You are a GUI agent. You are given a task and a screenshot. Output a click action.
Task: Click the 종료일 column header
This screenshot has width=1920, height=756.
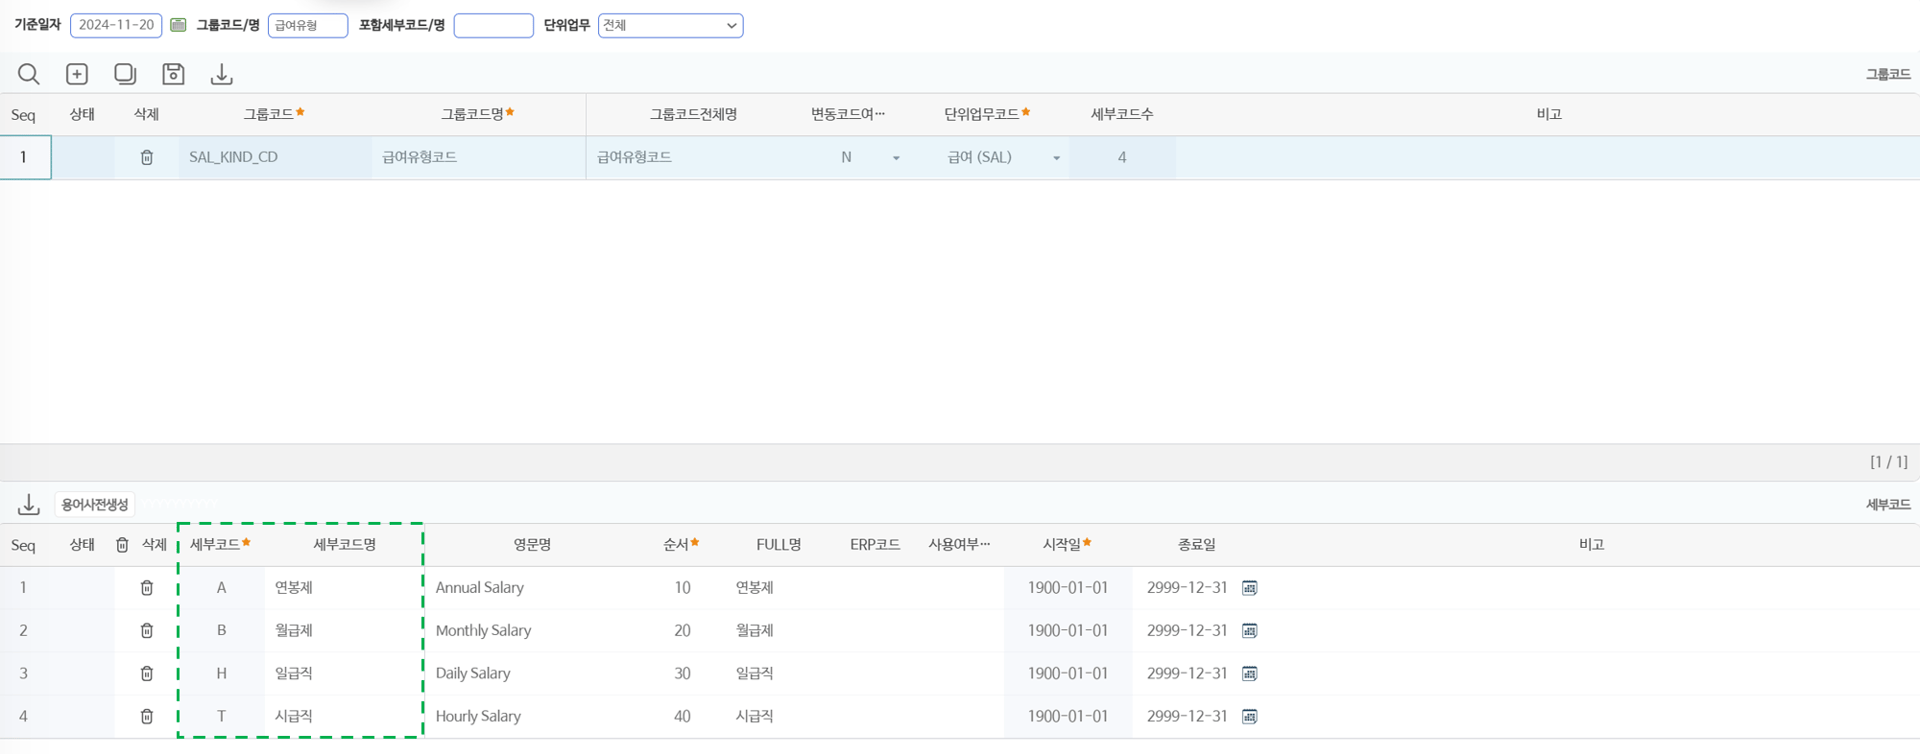click(1196, 545)
